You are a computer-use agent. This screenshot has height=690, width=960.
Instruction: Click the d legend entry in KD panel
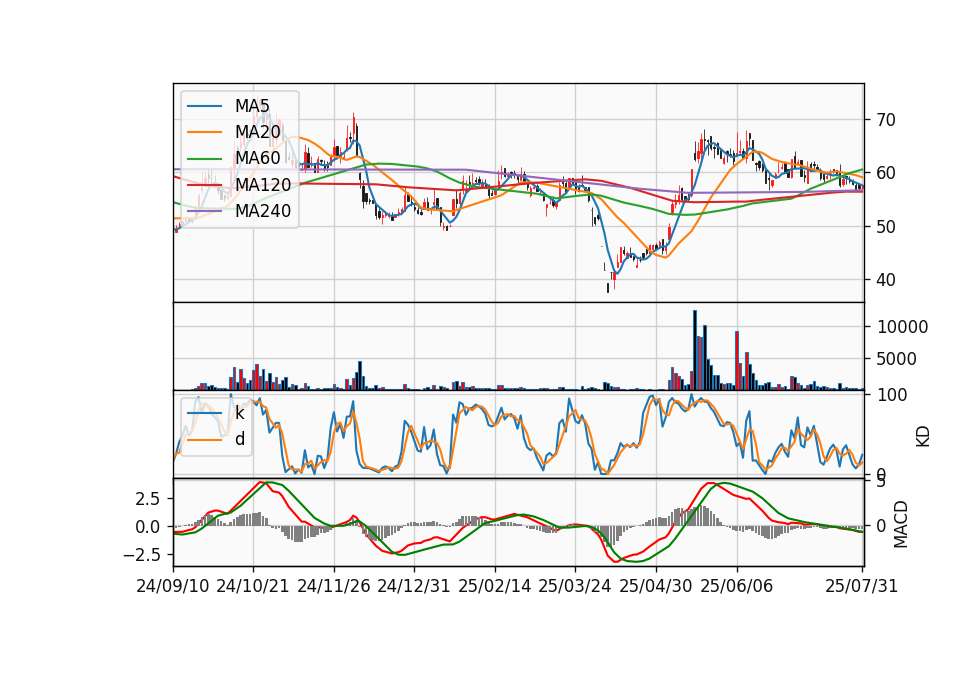pos(216,439)
